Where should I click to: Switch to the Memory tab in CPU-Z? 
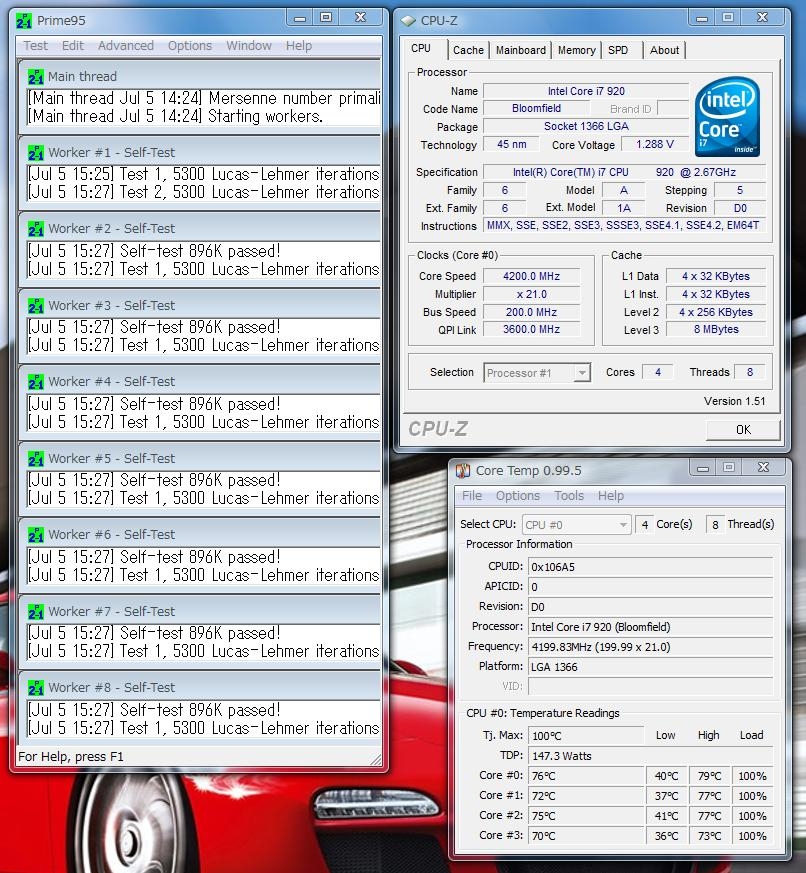(x=576, y=50)
